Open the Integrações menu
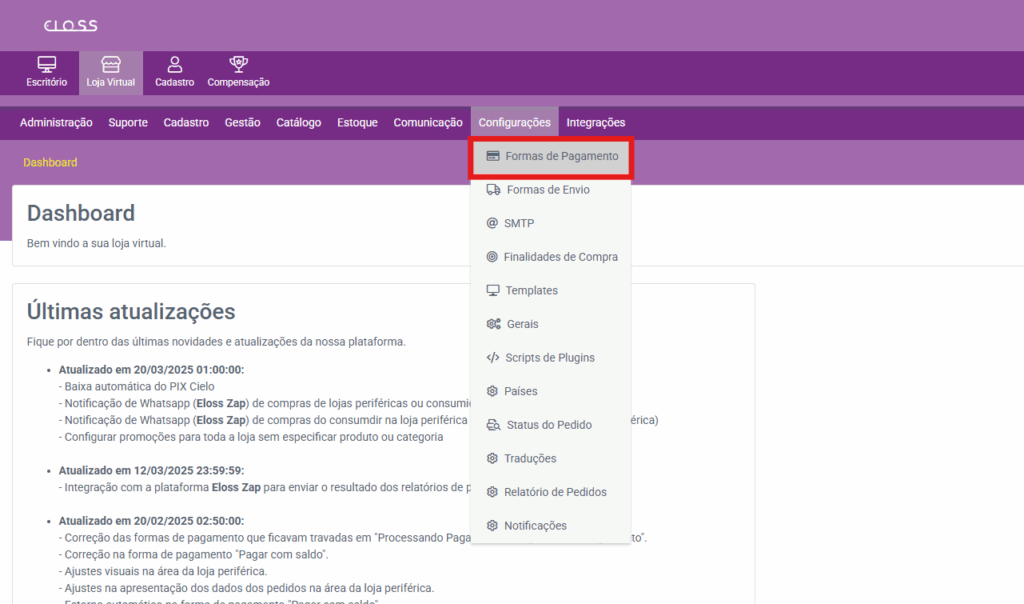The height and width of the screenshot is (604, 1024). (x=595, y=123)
